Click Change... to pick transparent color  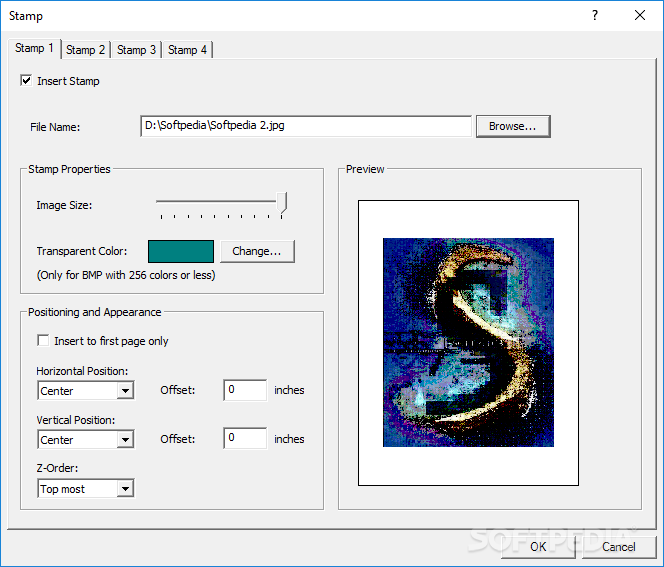point(257,252)
